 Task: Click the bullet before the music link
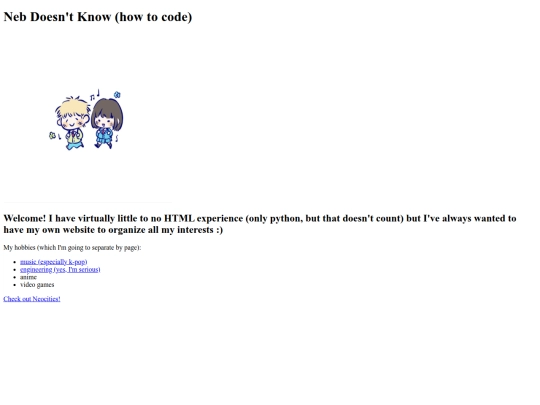[x=14, y=262]
